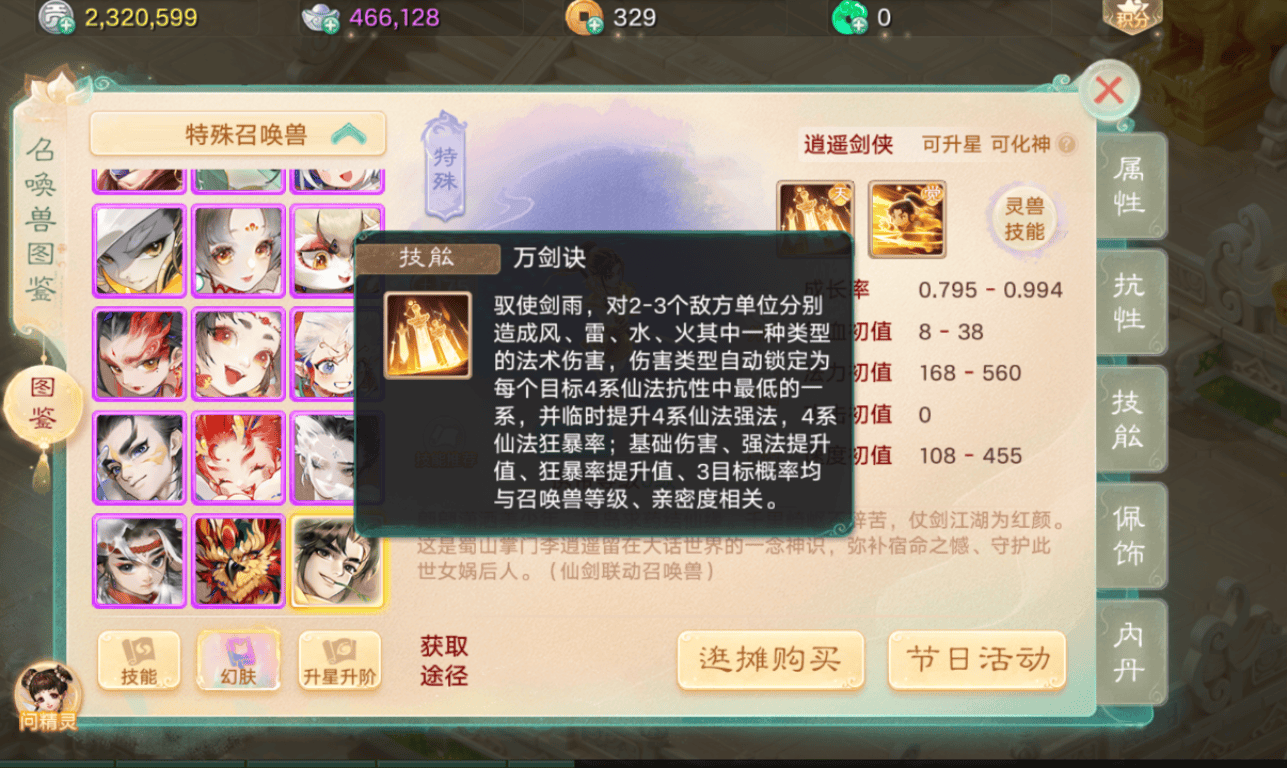
Task: Switch to the 属性 side tab
Action: [x=1131, y=187]
